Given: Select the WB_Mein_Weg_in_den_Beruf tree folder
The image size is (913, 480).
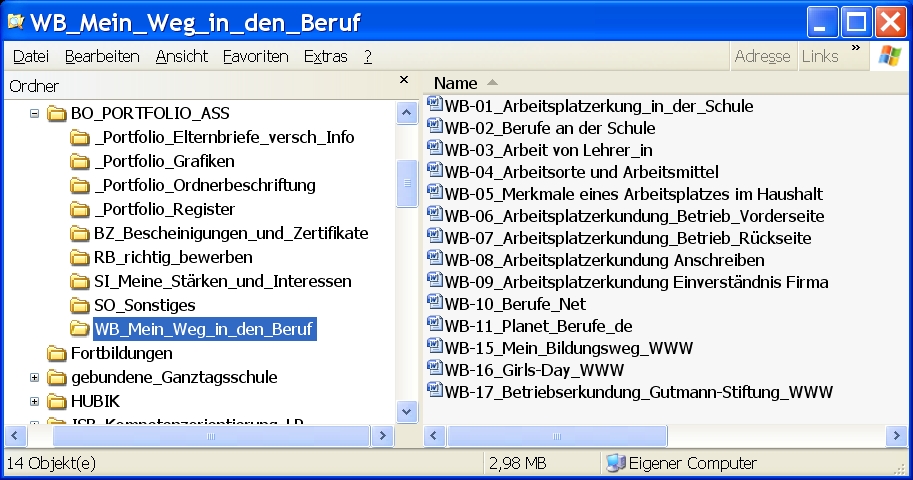Looking at the screenshot, I should (x=204, y=329).
